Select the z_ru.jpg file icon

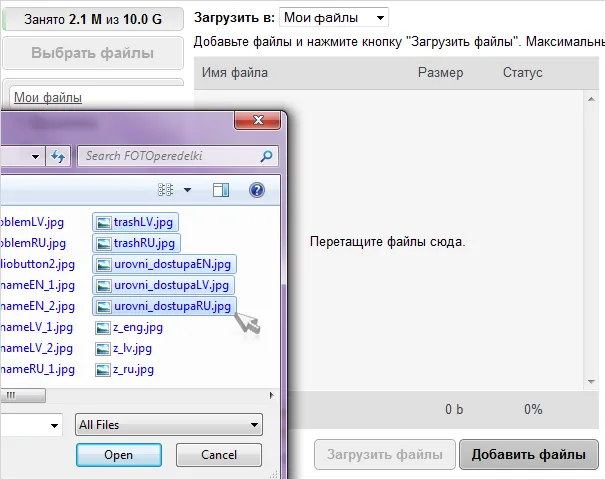click(103, 369)
